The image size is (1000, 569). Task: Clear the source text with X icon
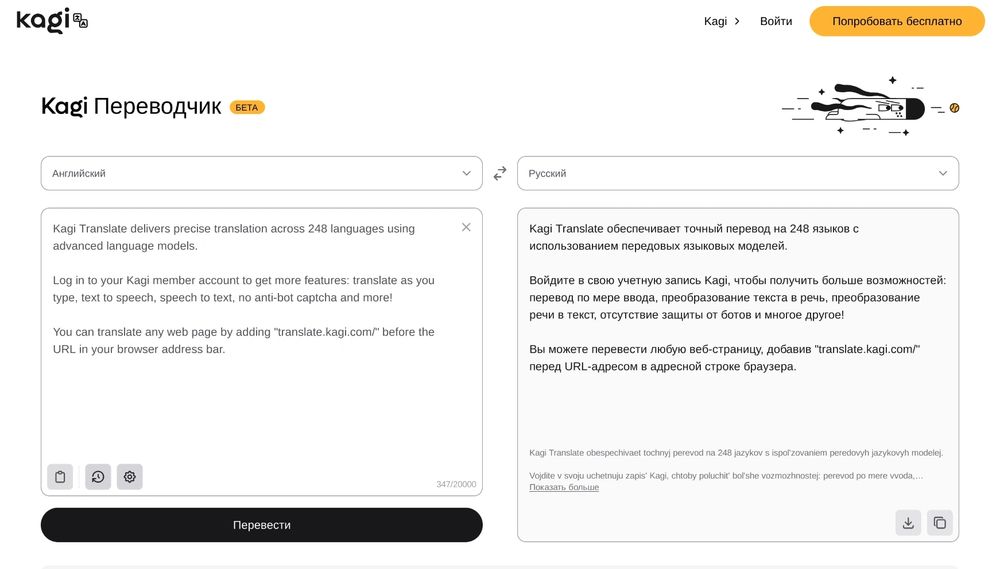click(466, 227)
